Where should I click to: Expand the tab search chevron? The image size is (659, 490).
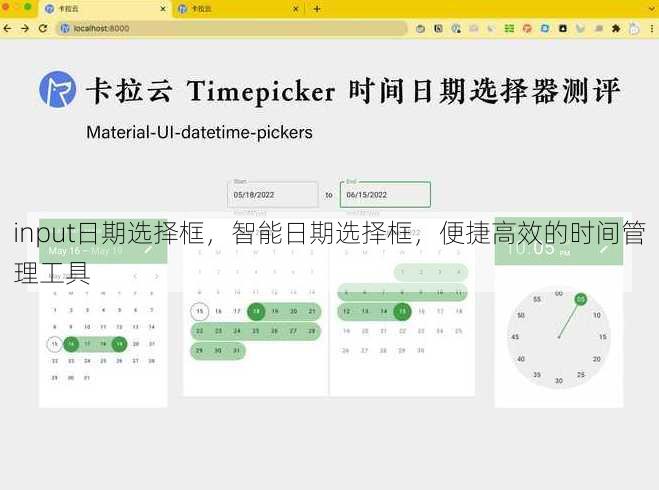(x=651, y=8)
